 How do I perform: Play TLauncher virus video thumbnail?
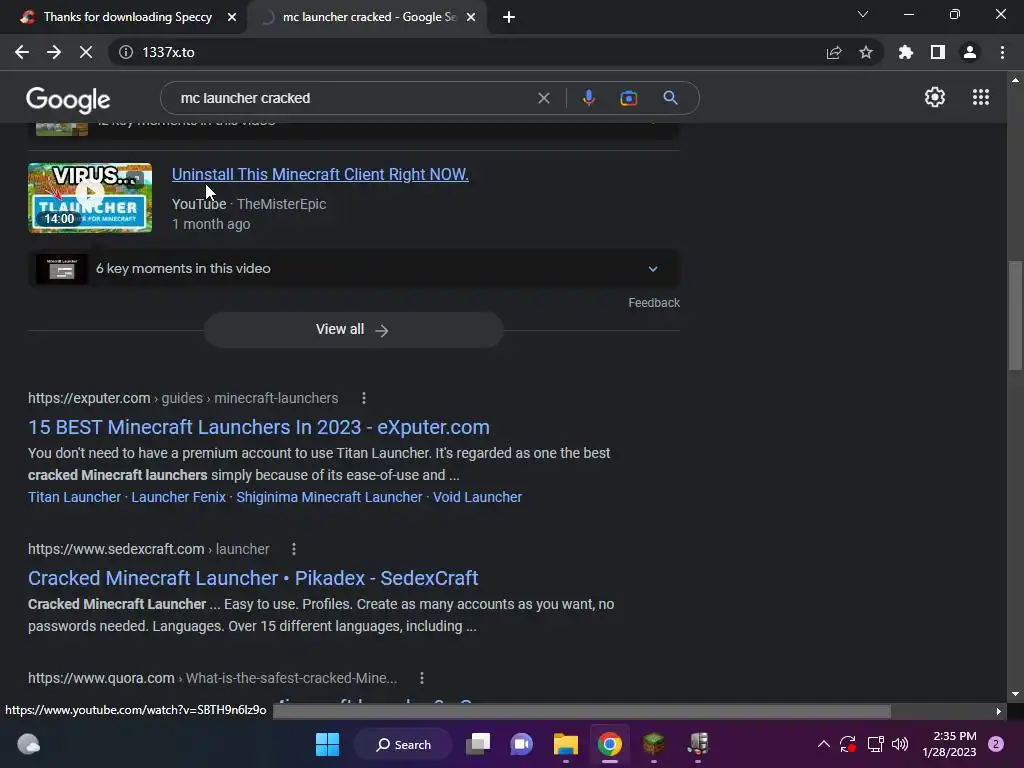point(90,198)
